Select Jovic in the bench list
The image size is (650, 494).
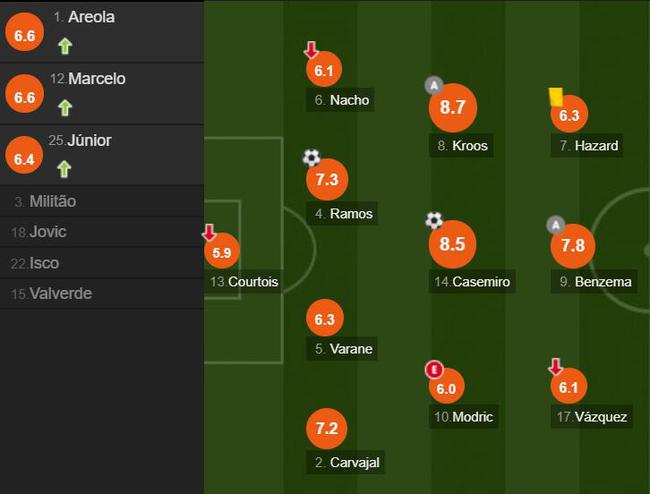click(x=102, y=232)
